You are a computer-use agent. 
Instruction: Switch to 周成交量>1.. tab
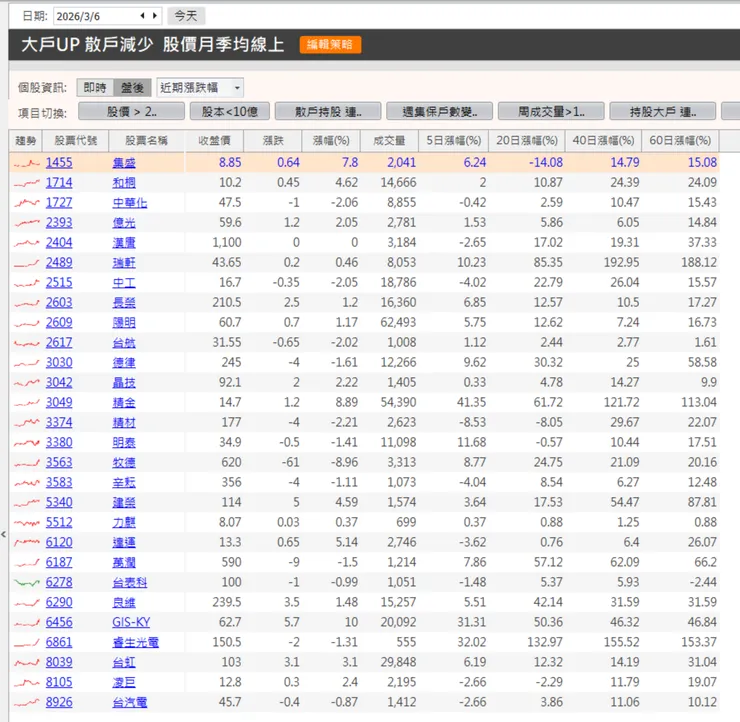point(551,112)
